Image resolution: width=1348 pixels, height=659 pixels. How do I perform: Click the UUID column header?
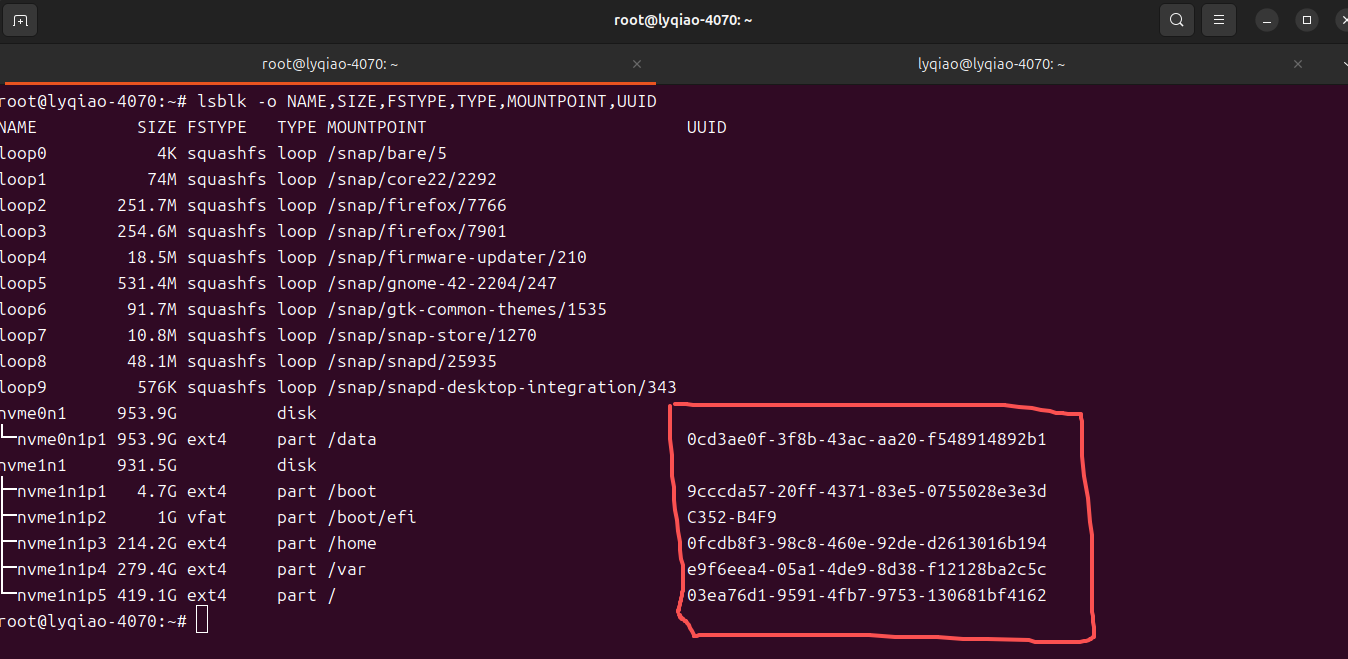[x=706, y=127]
